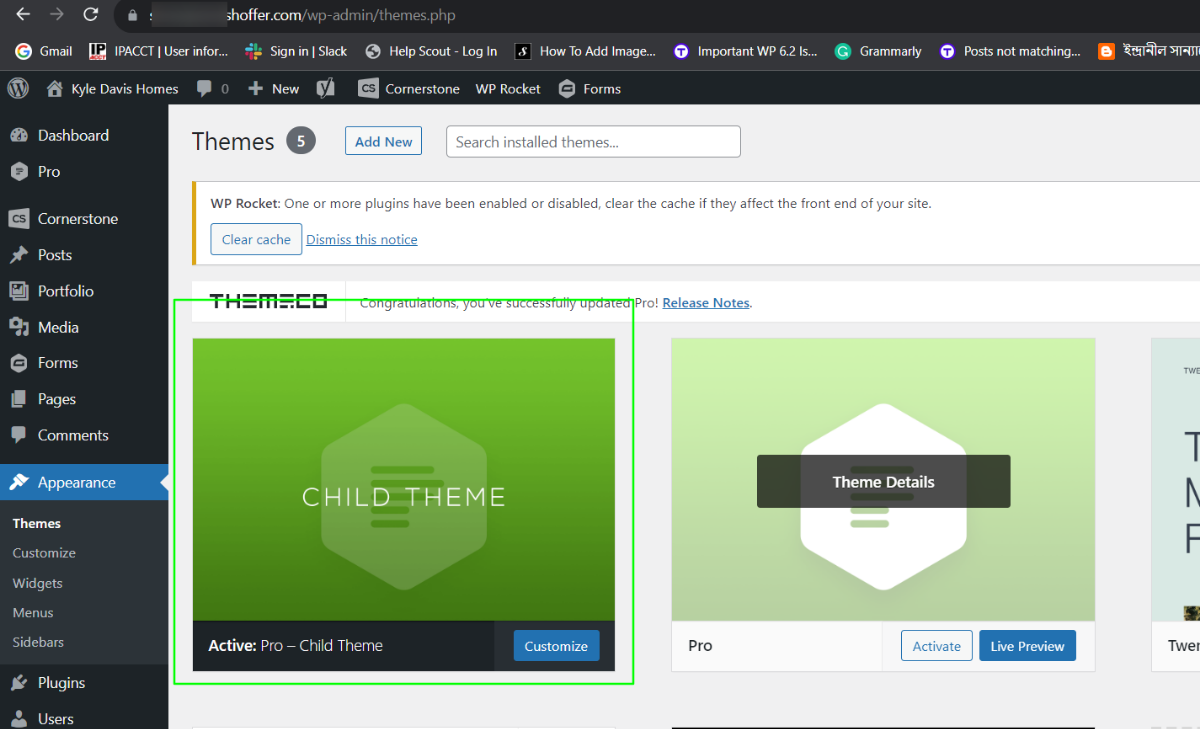This screenshot has height=729, width=1200.
Task: Click WP Rocket in the admin bar
Action: [508, 88]
